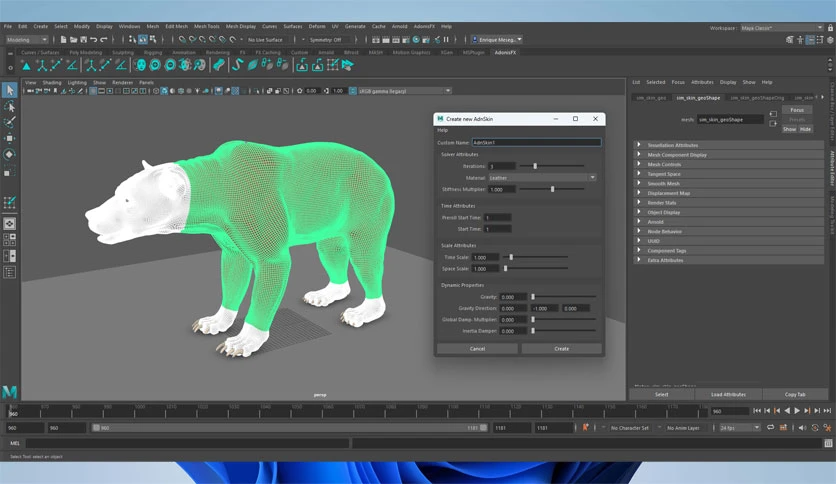This screenshot has height=484, width=836.
Task: Expand the Render Stats section
Action: point(728,203)
